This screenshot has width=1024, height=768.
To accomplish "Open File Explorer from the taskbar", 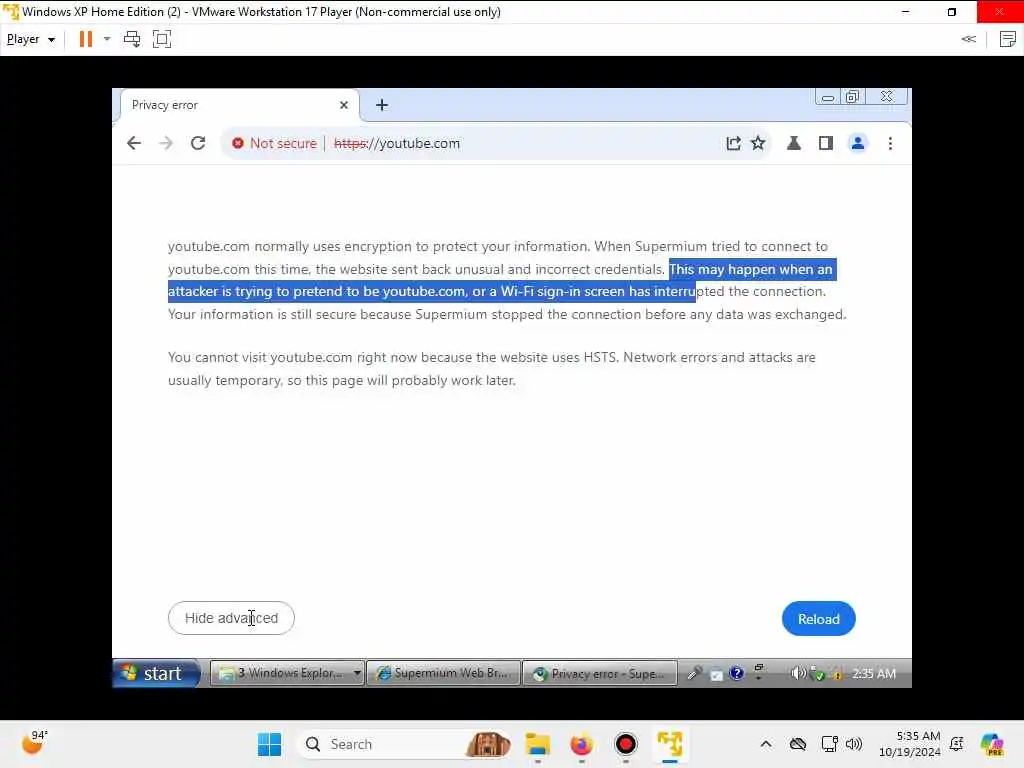I will [537, 744].
